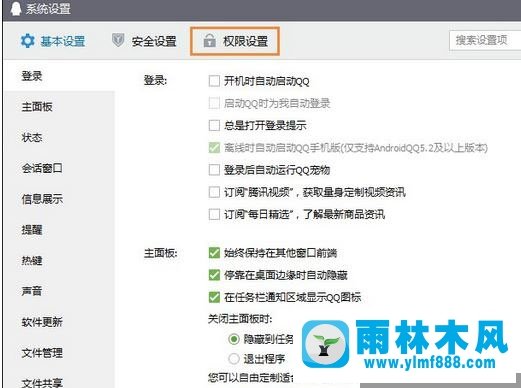The width and height of the screenshot is (521, 388).
Task: Enable 开机时自动启动QQ checkbox
Action: coord(214,81)
